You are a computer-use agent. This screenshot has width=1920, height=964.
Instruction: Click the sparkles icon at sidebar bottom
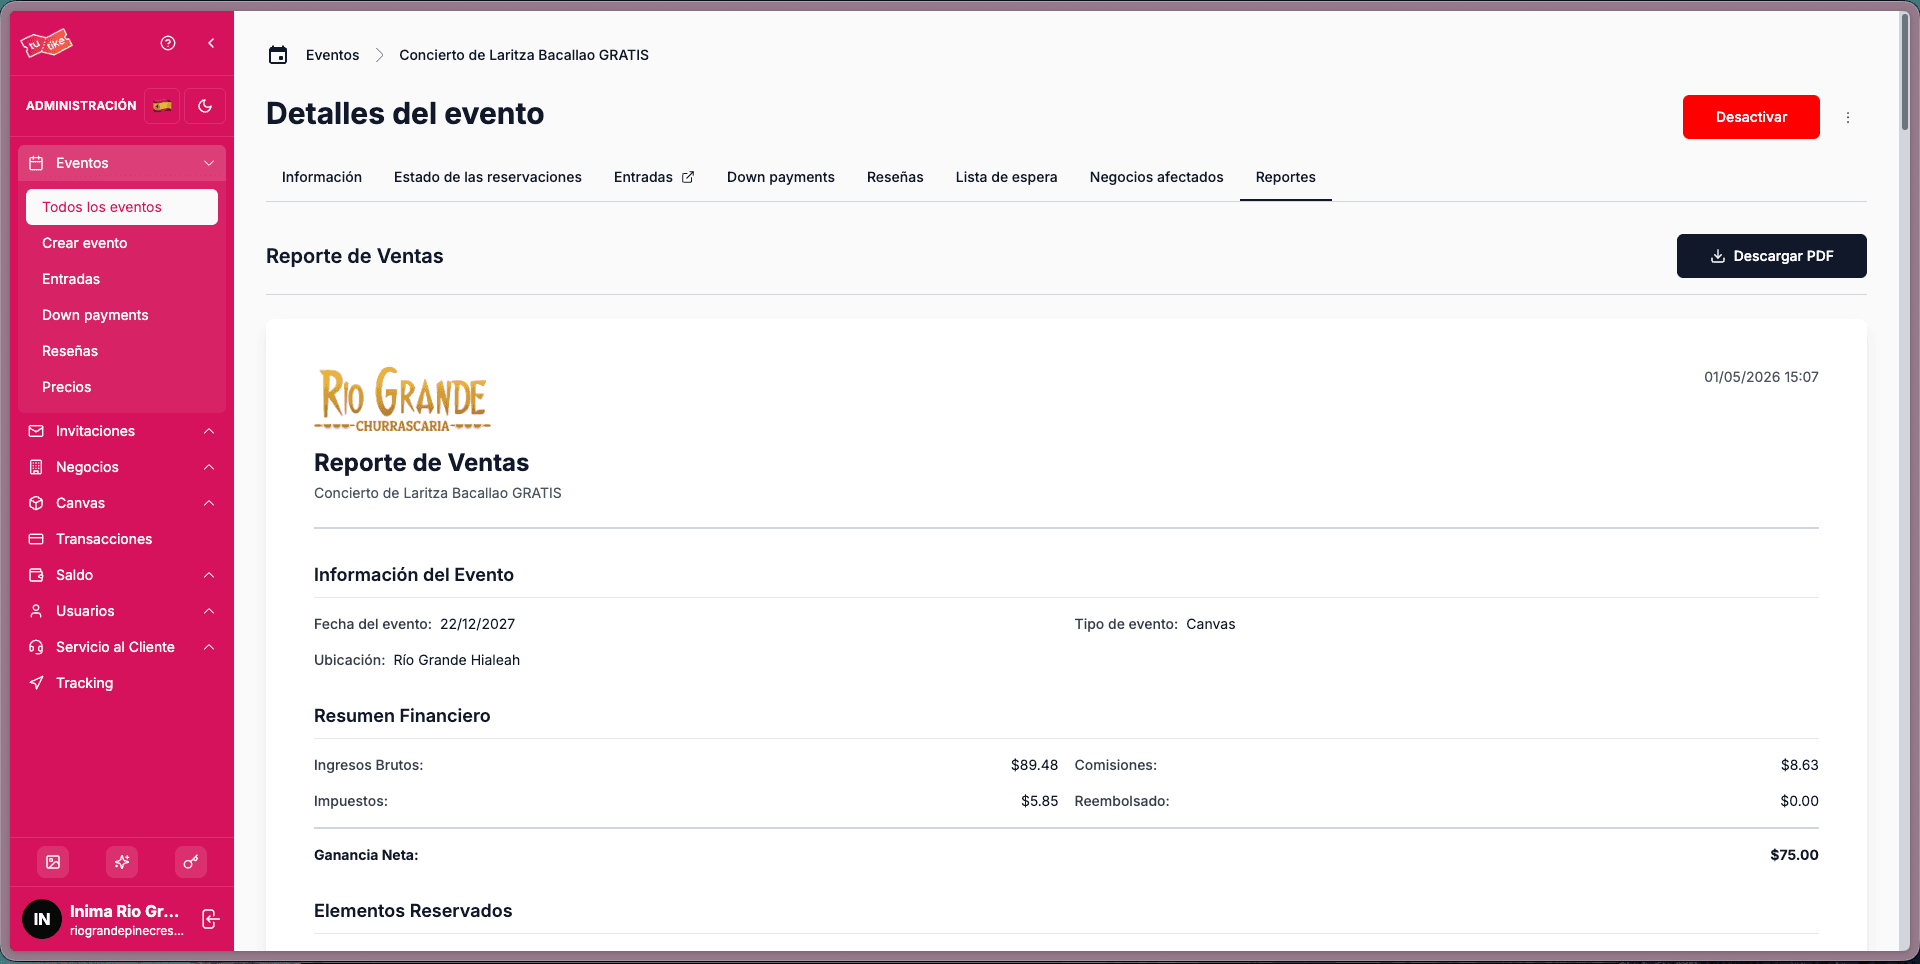pos(122,862)
